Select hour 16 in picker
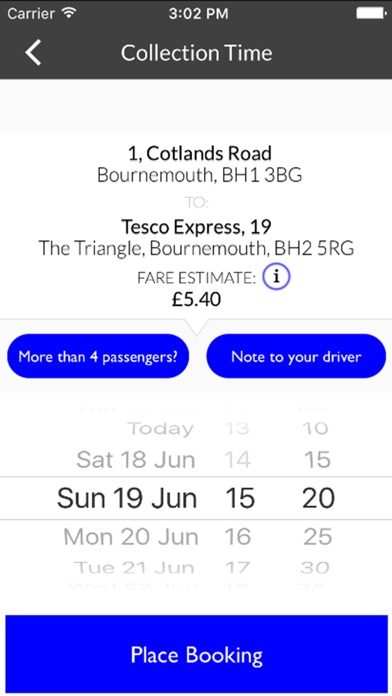The image size is (392, 696). pyautogui.click(x=238, y=537)
